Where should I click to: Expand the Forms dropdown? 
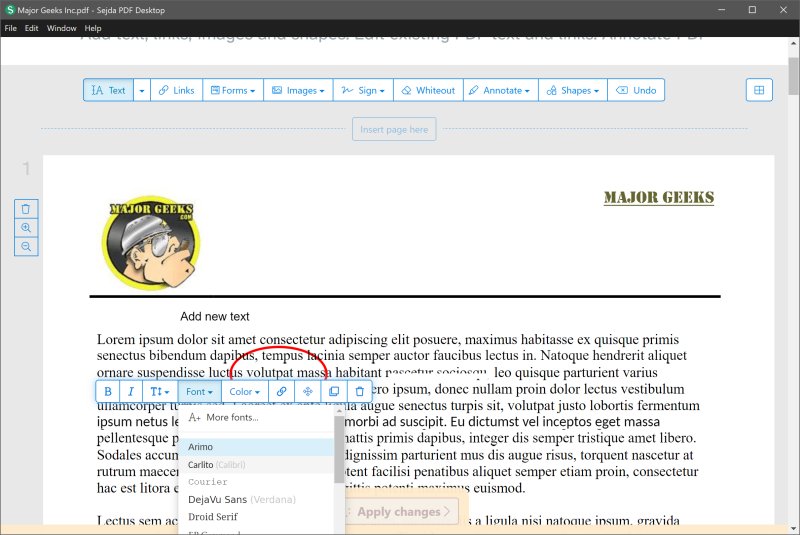233,90
